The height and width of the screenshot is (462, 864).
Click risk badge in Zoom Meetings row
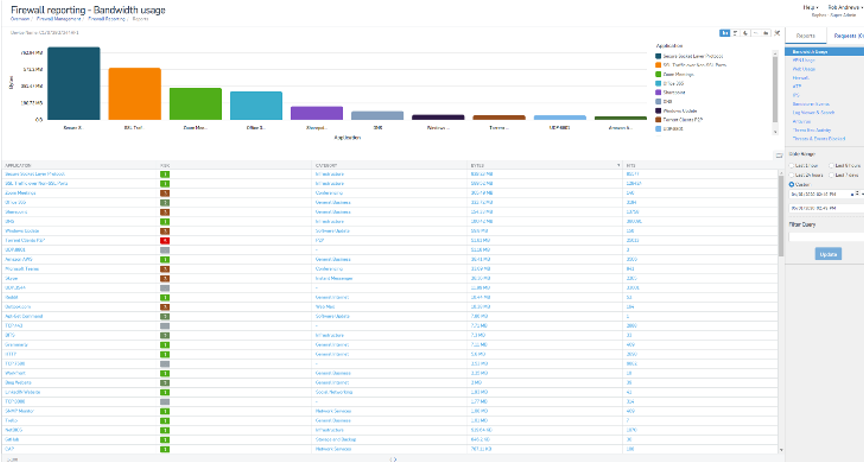164,194
